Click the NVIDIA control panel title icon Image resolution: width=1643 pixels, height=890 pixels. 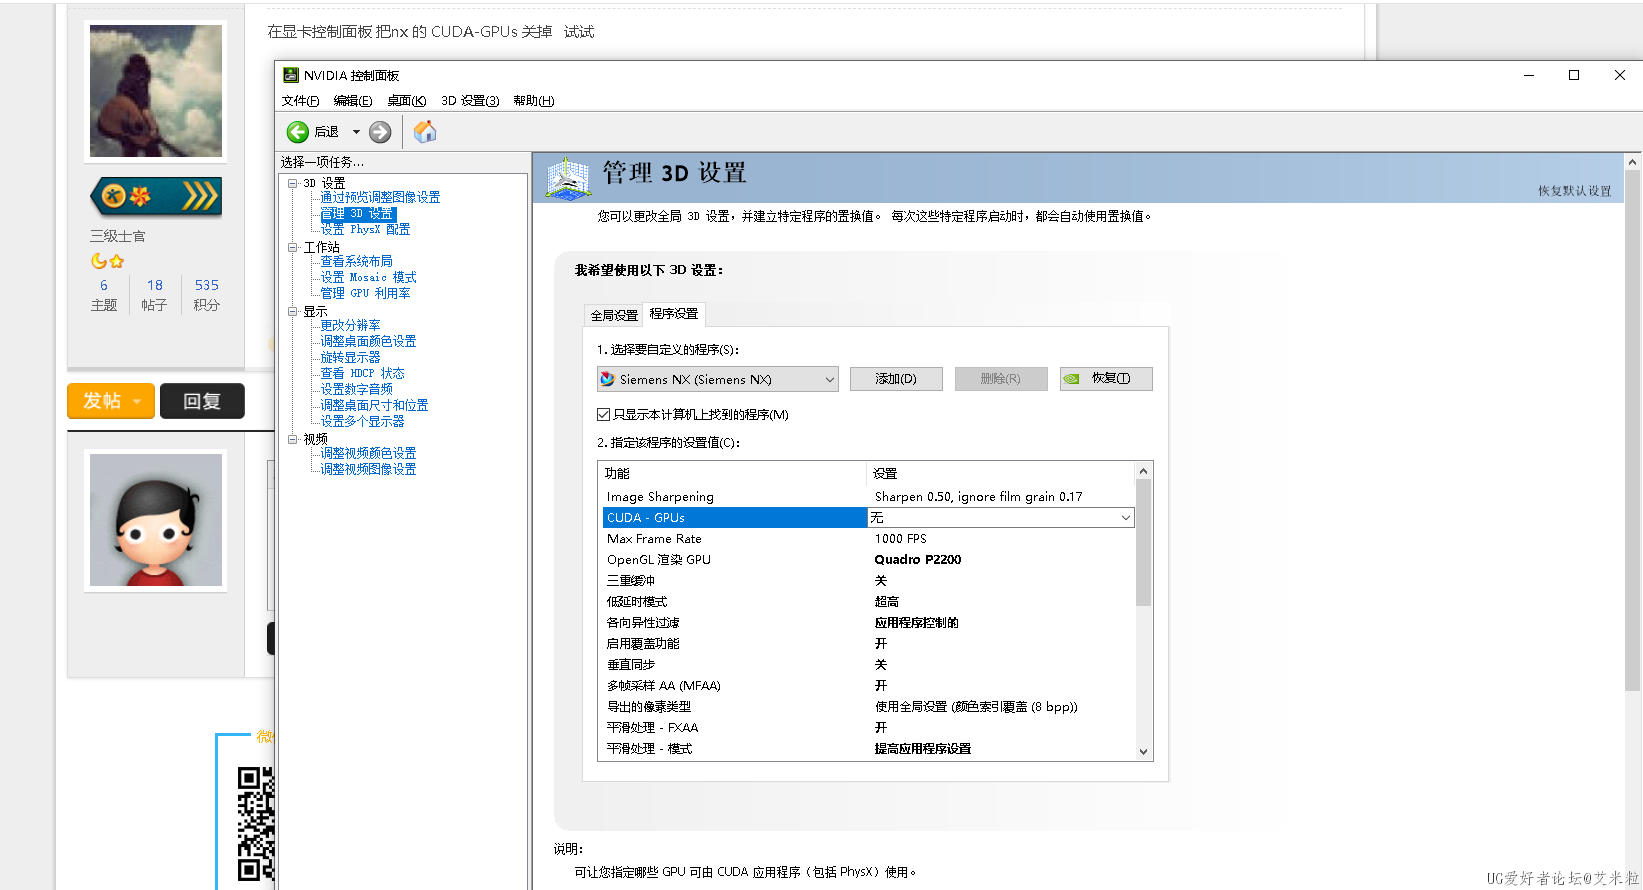click(x=291, y=75)
